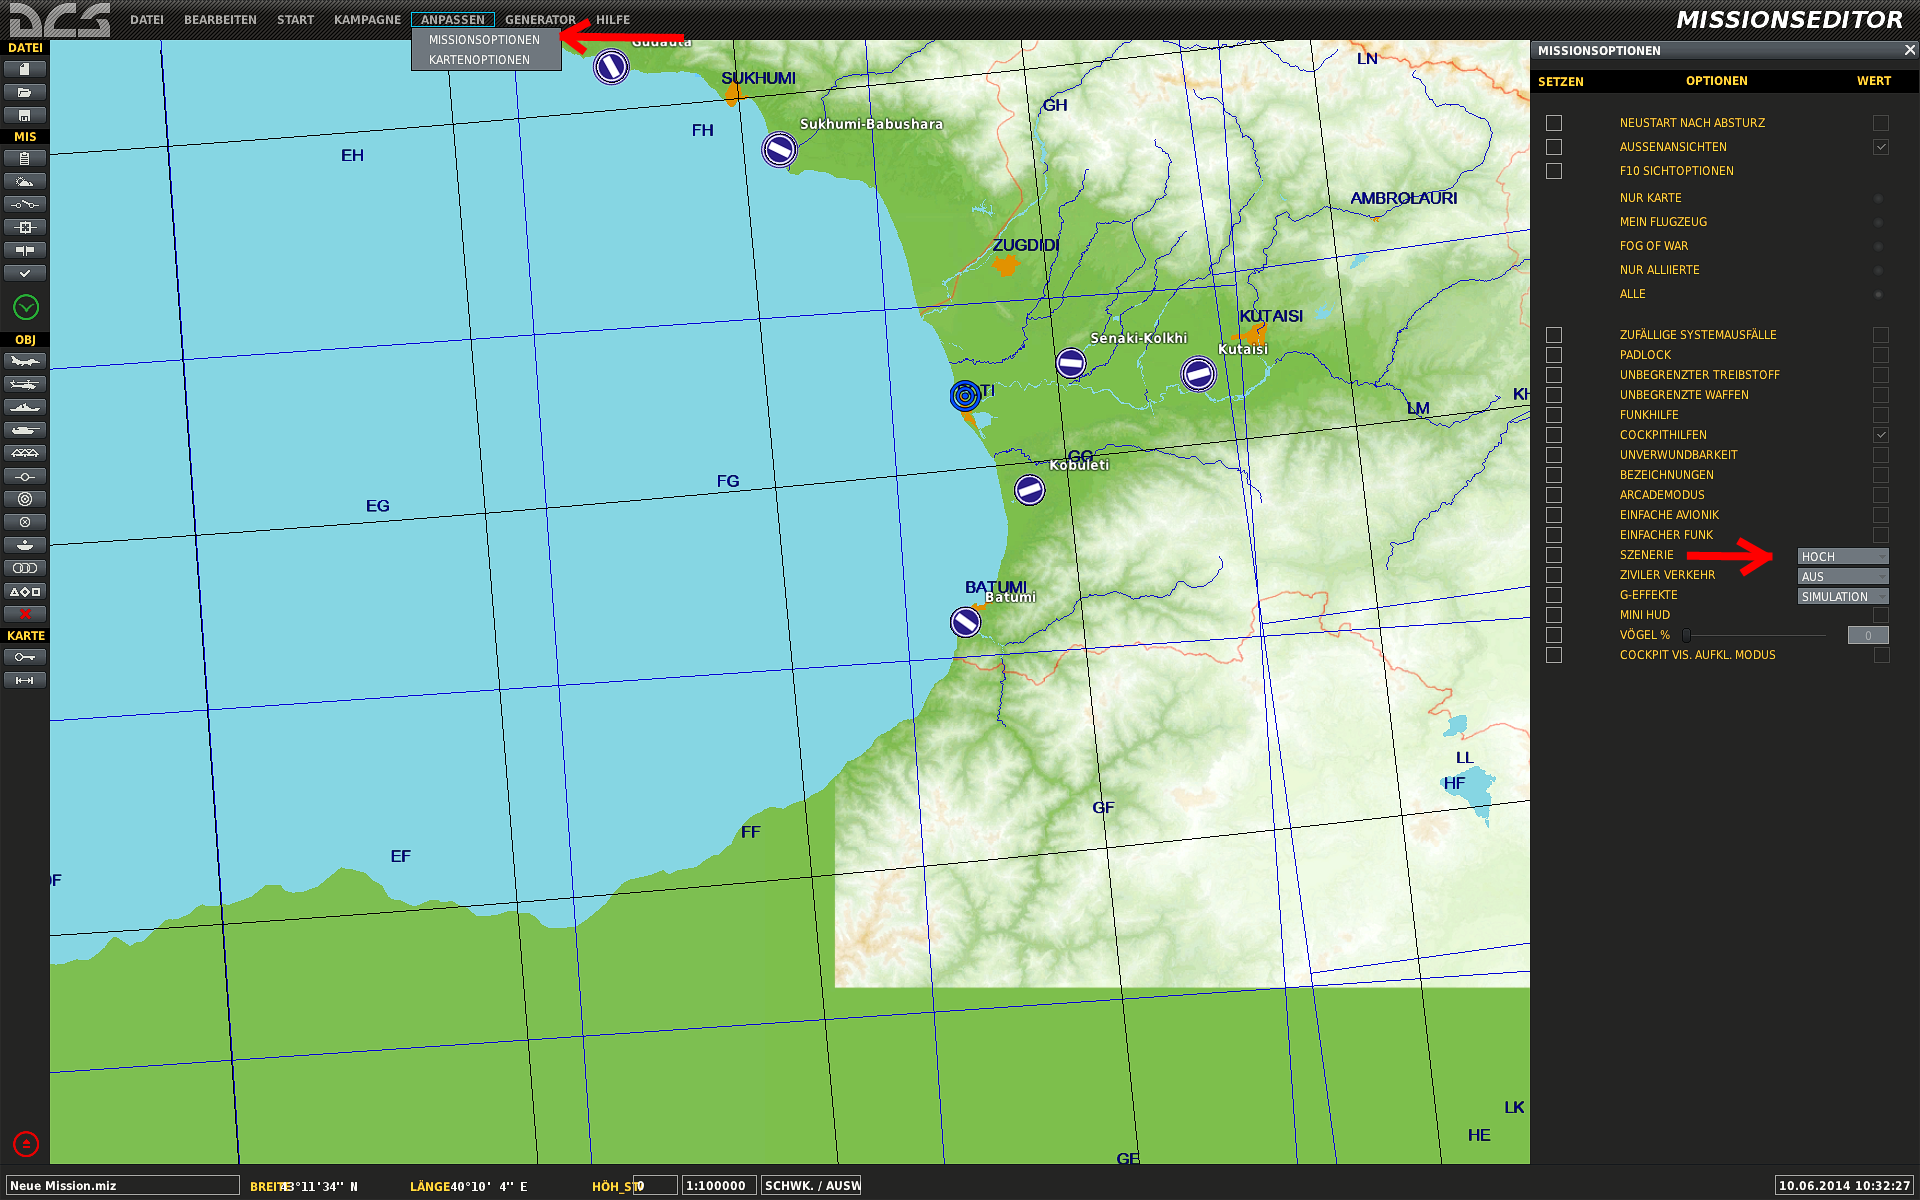Toggle the Aussenansichten value checkbox
This screenshot has width=1920, height=1200.
1881,147
